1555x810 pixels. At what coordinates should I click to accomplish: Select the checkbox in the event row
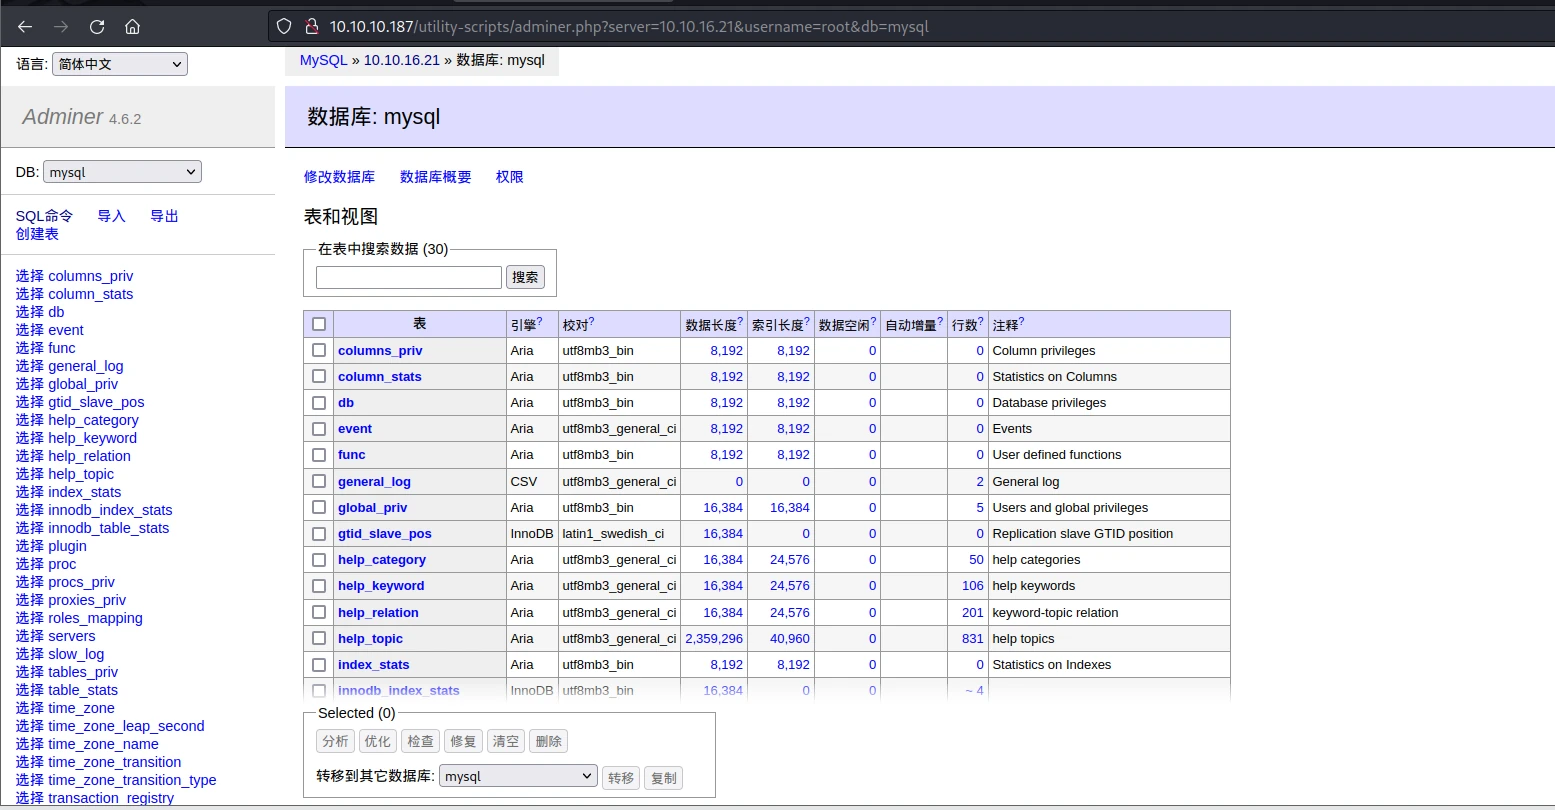tap(319, 428)
